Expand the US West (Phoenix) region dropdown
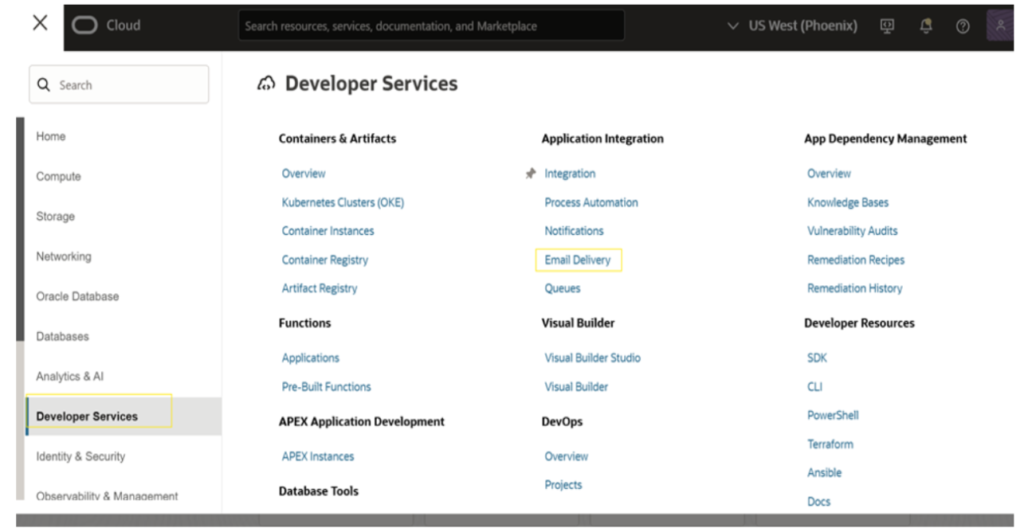 [792, 26]
